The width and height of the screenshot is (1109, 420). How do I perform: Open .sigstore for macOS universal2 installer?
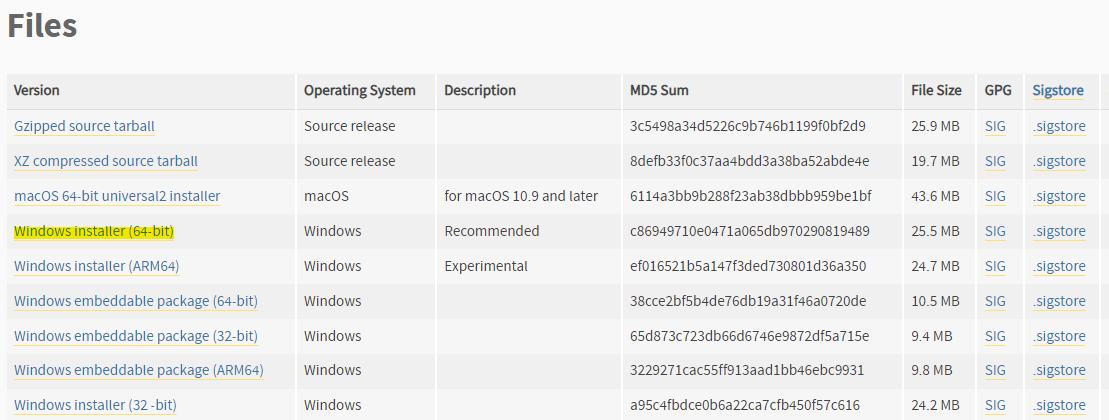[1059, 196]
